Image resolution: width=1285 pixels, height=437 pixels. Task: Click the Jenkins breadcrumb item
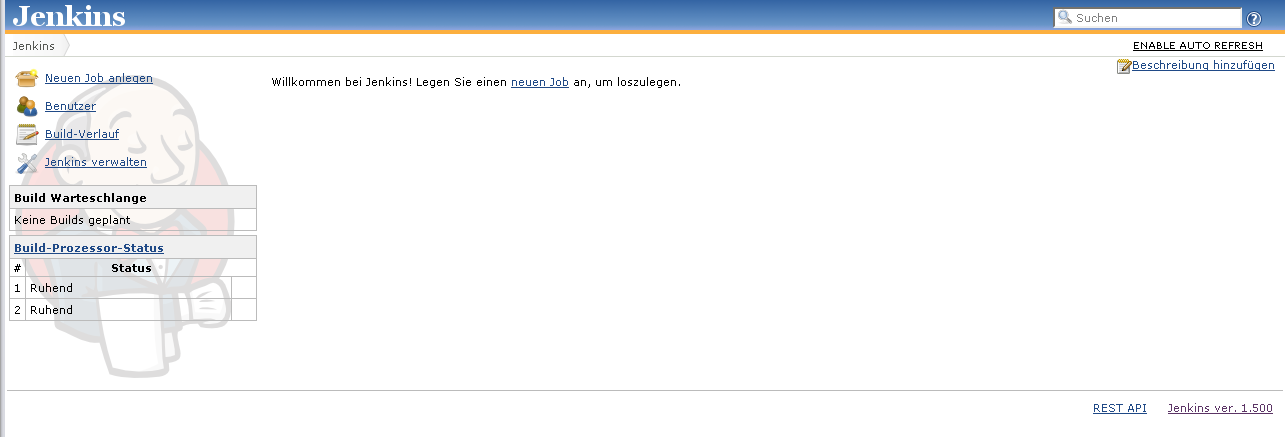(34, 46)
